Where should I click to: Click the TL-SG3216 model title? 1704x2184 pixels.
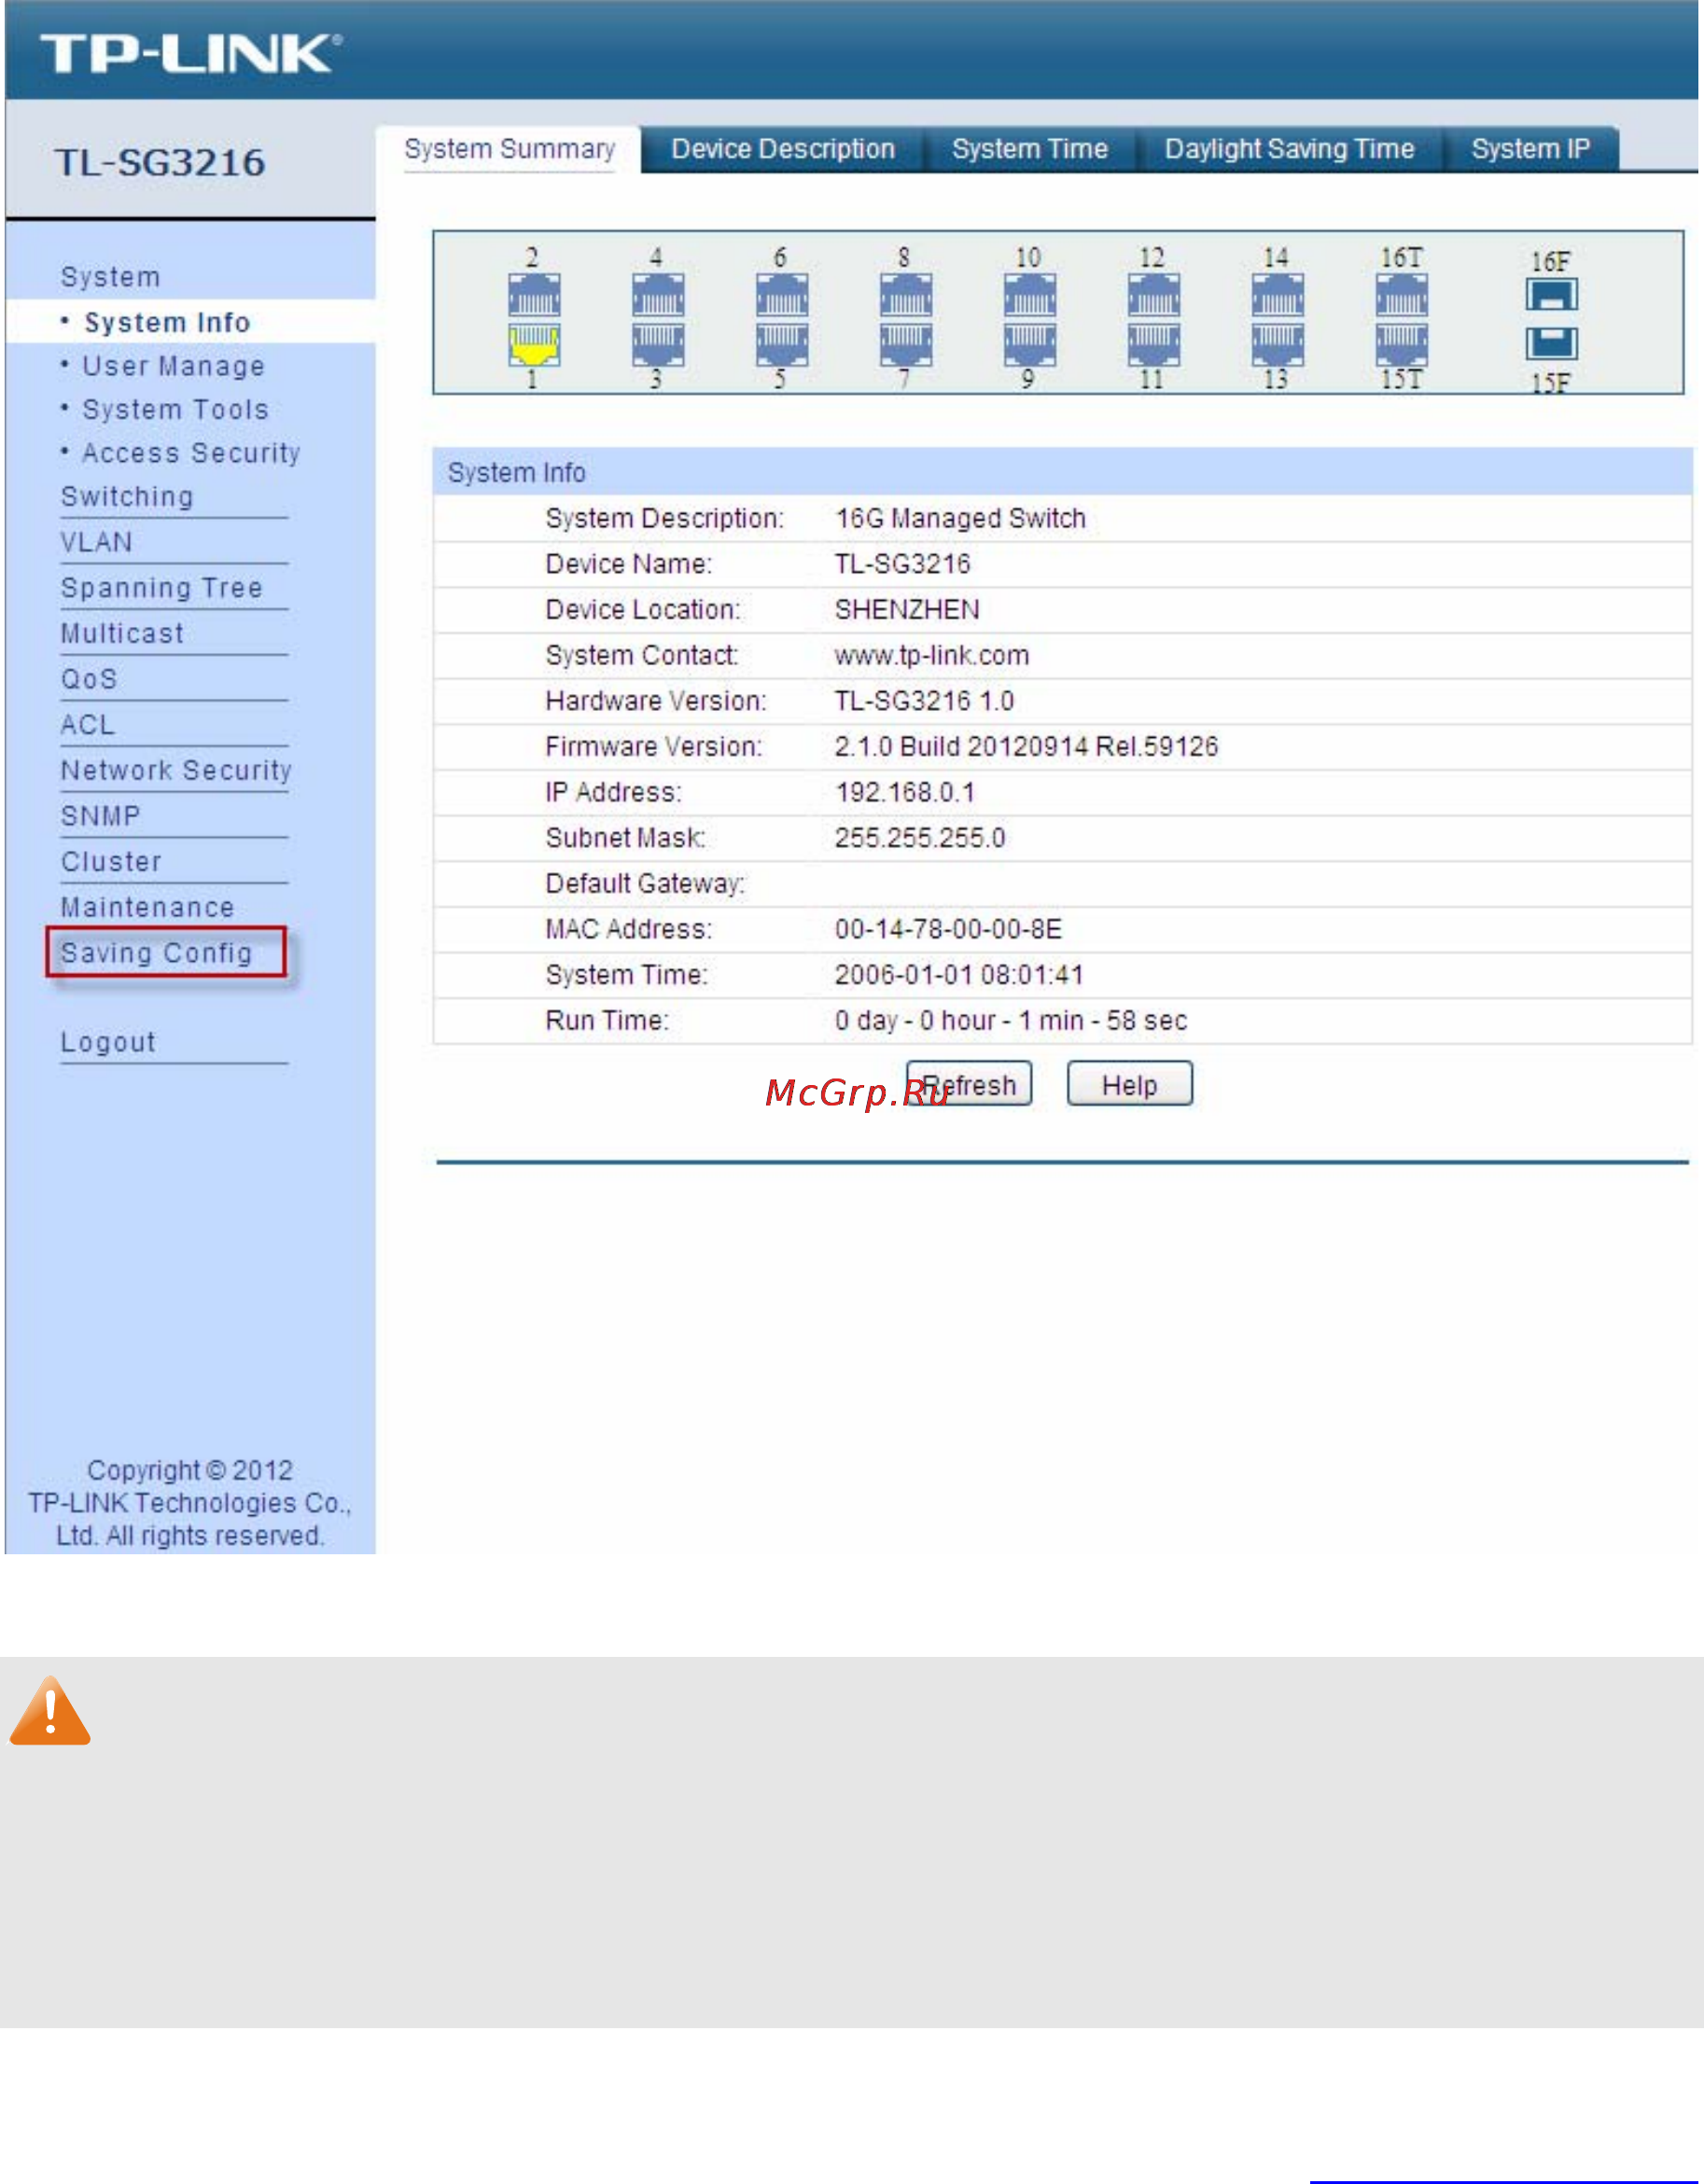point(161,162)
